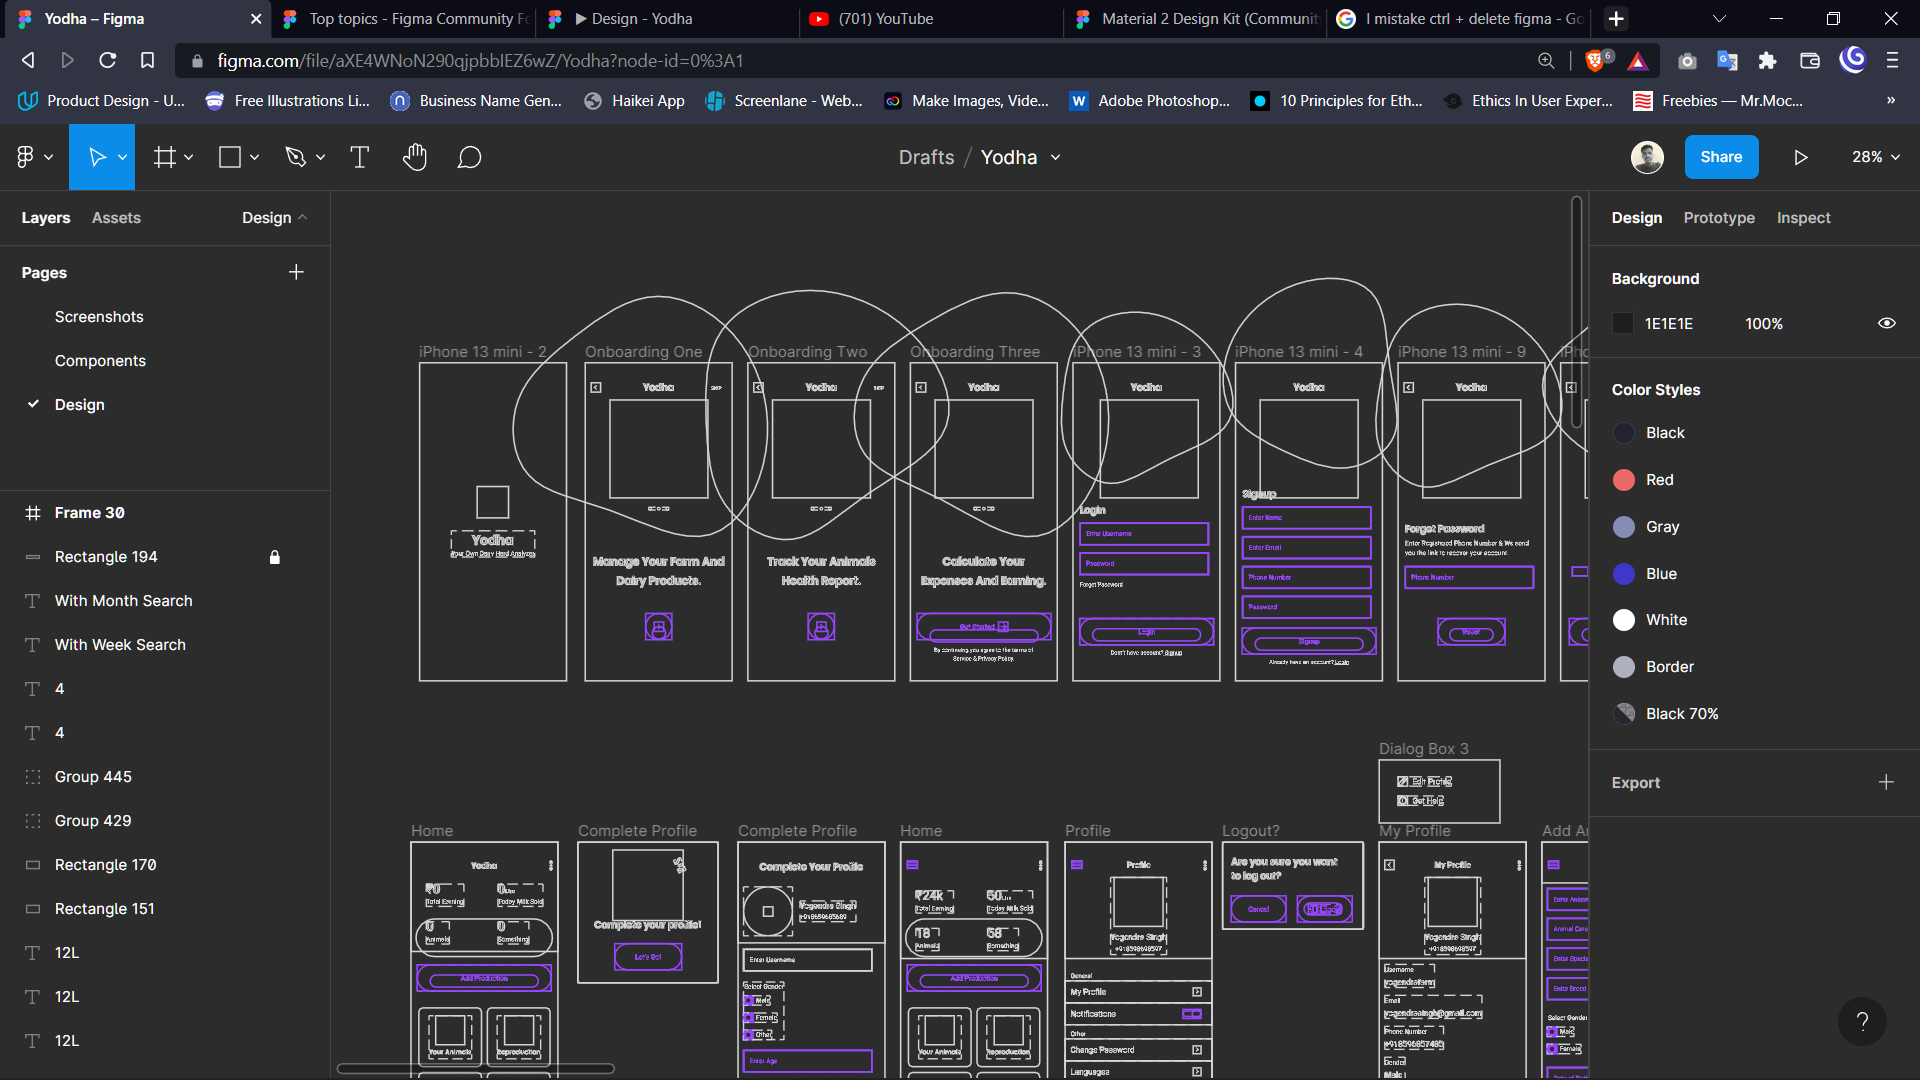Select the Blue color style swatch
The image size is (1920, 1080).
point(1624,574)
